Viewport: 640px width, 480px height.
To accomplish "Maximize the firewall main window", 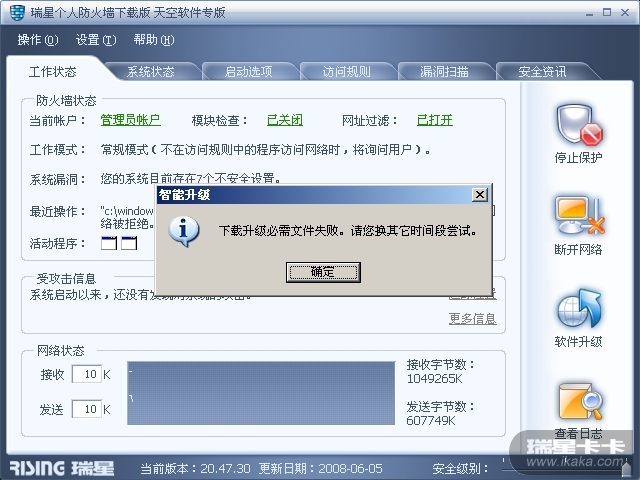I will [x=607, y=13].
